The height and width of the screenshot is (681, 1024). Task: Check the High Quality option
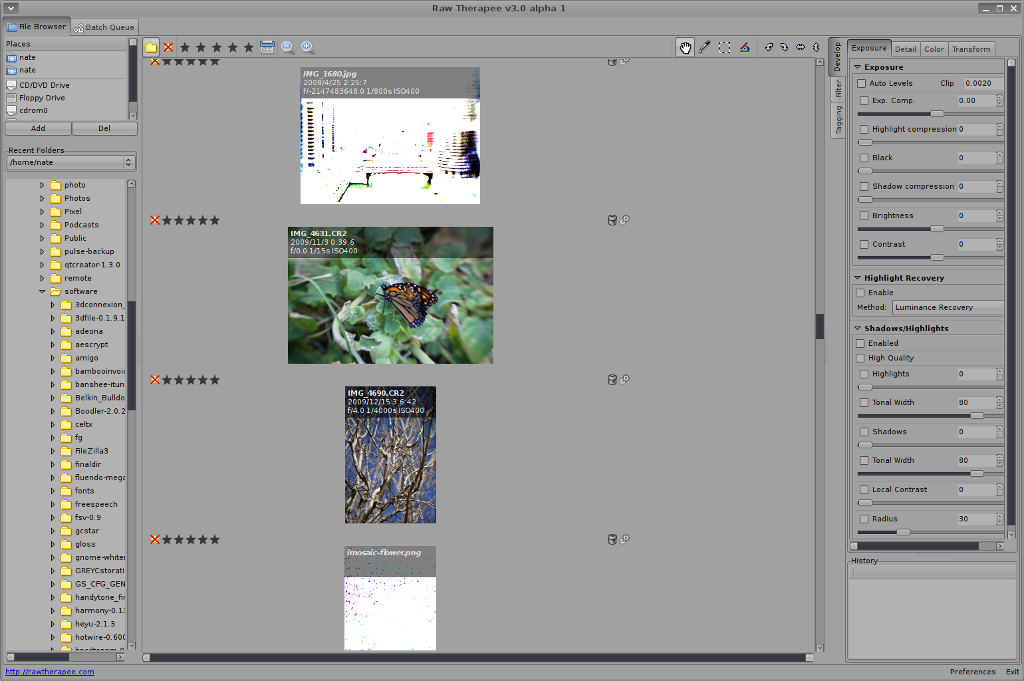(860, 358)
